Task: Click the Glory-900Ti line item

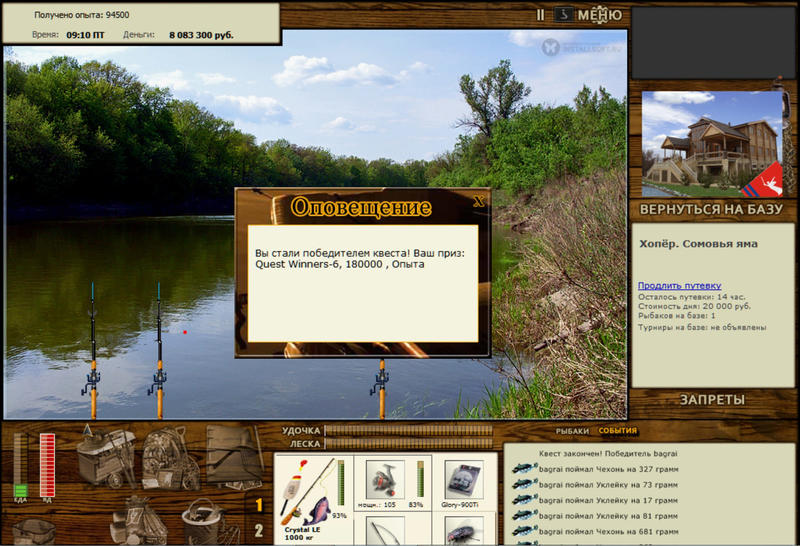Action: 463,480
